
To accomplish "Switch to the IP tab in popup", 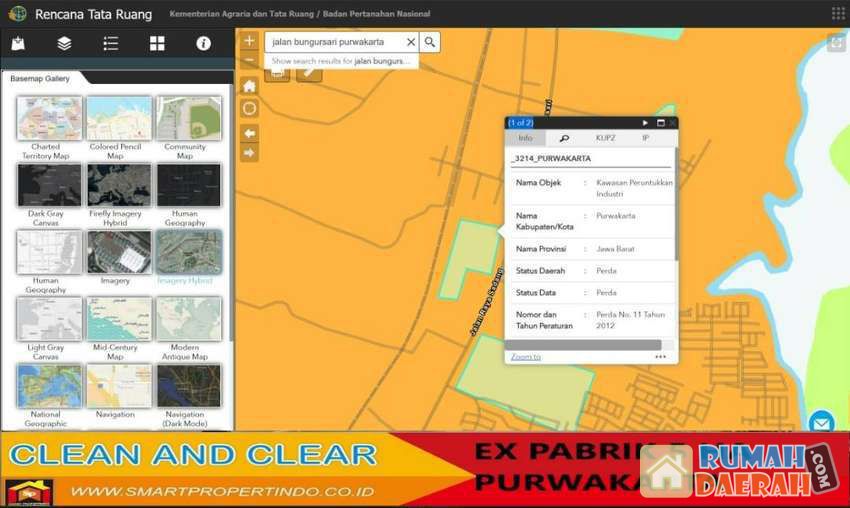I will 645,138.
